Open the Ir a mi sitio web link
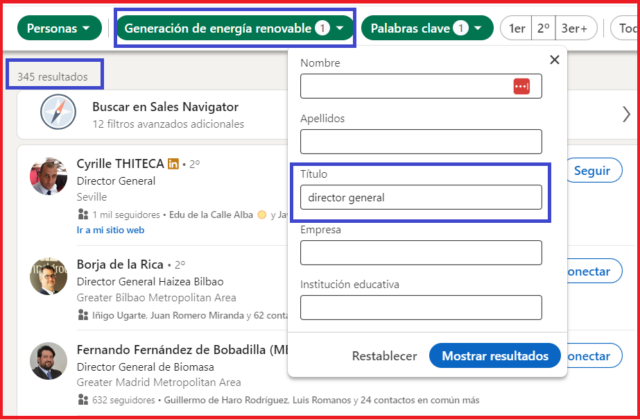The width and height of the screenshot is (640, 420). click(x=110, y=230)
